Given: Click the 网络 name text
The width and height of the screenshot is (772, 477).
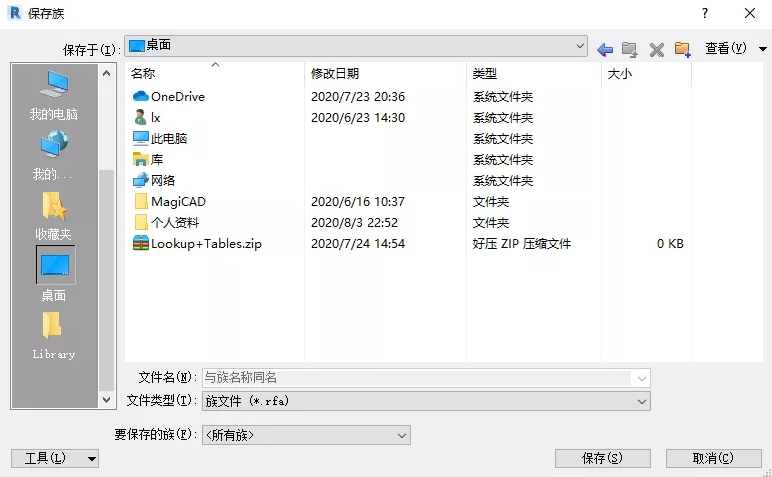Looking at the screenshot, I should [163, 180].
